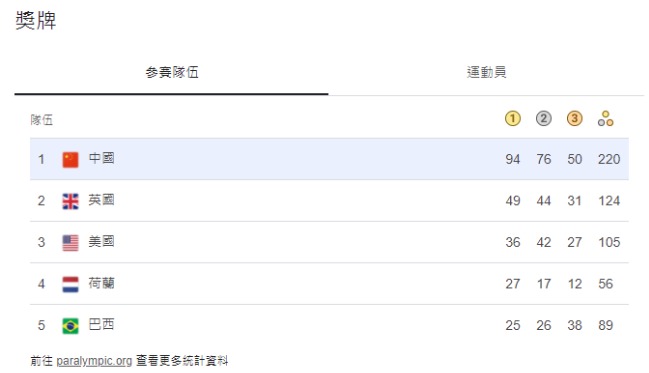Open the 英國 team row
The width and height of the screenshot is (649, 373).
click(x=329, y=201)
